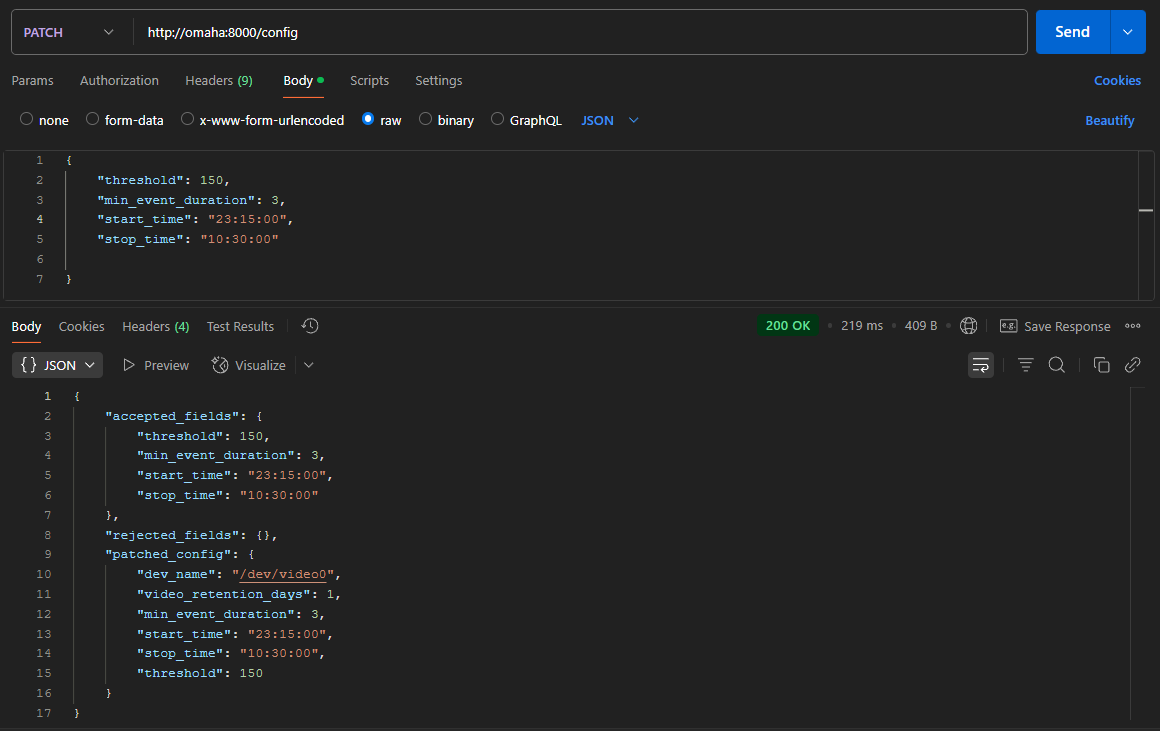Toggle the wrap lines icon

coord(981,365)
